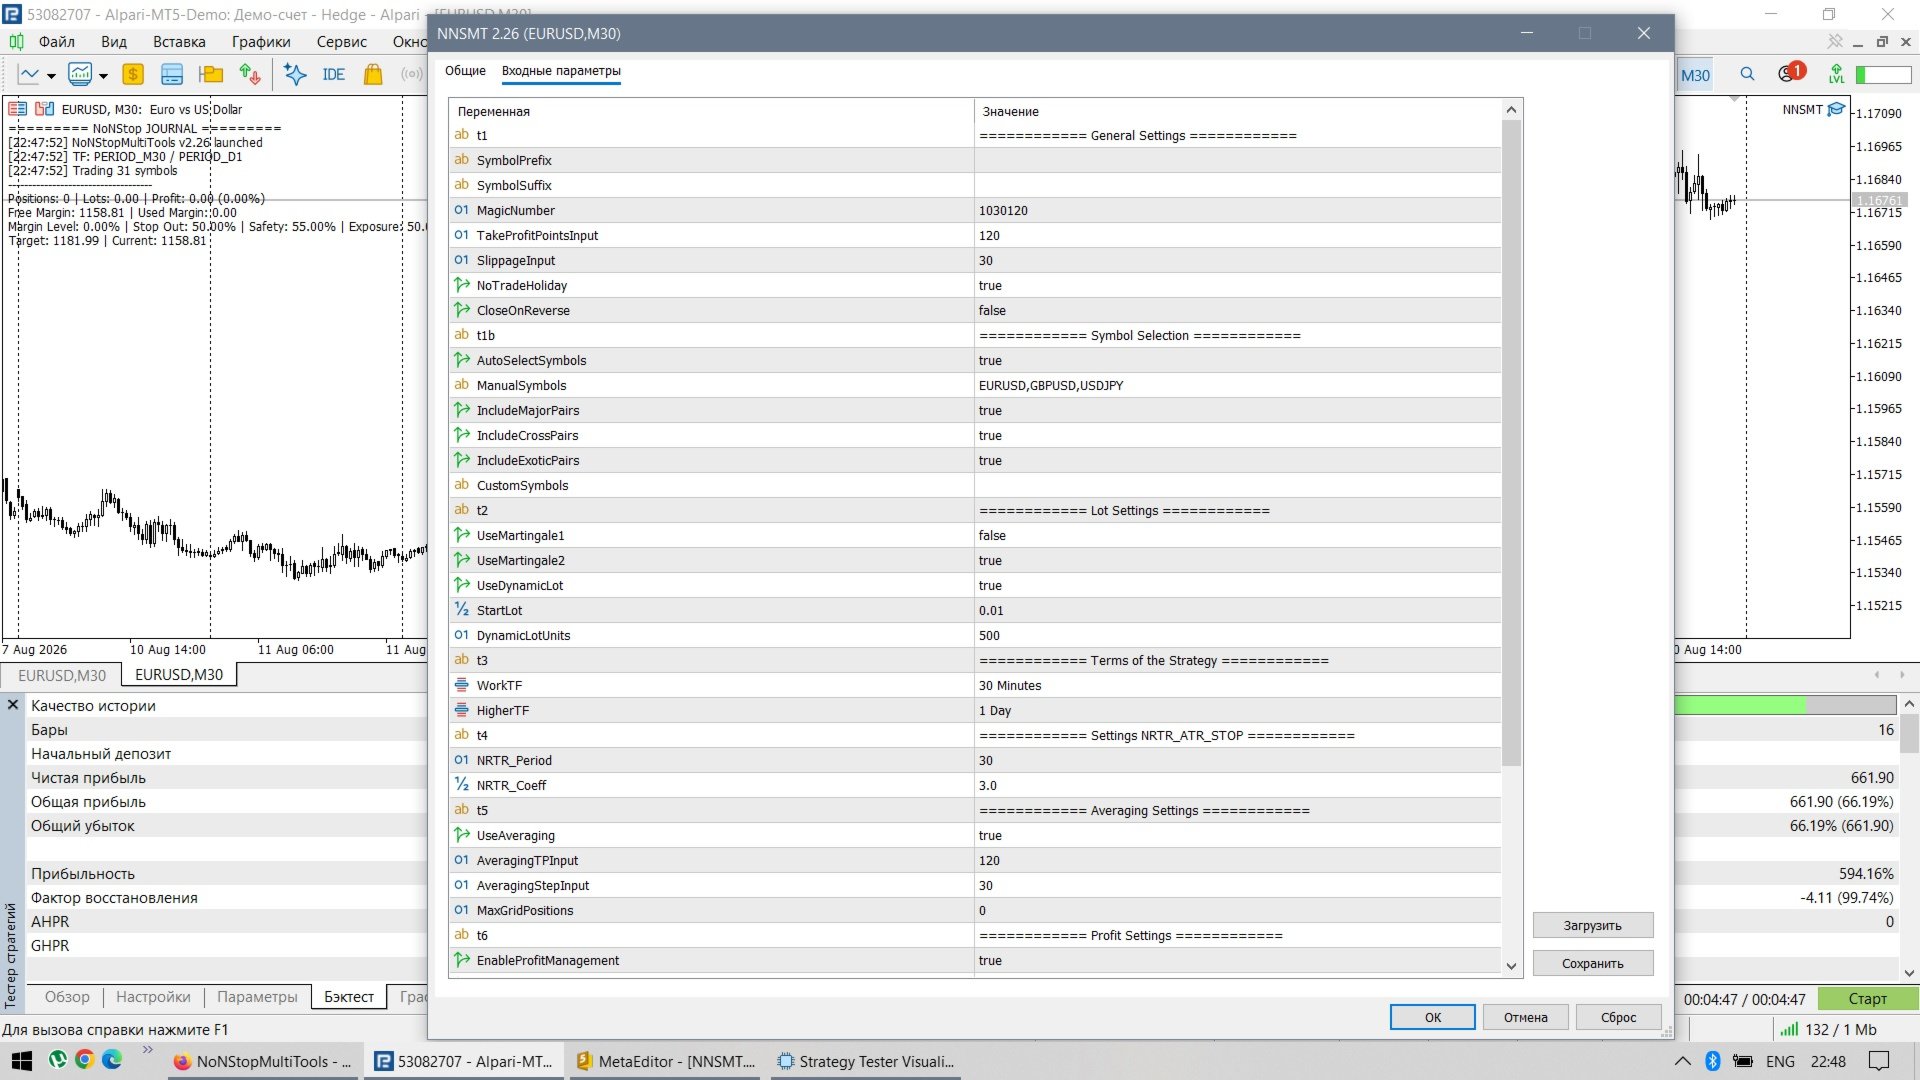Switch to the Общие tab
The width and height of the screenshot is (1920, 1080).
(465, 71)
